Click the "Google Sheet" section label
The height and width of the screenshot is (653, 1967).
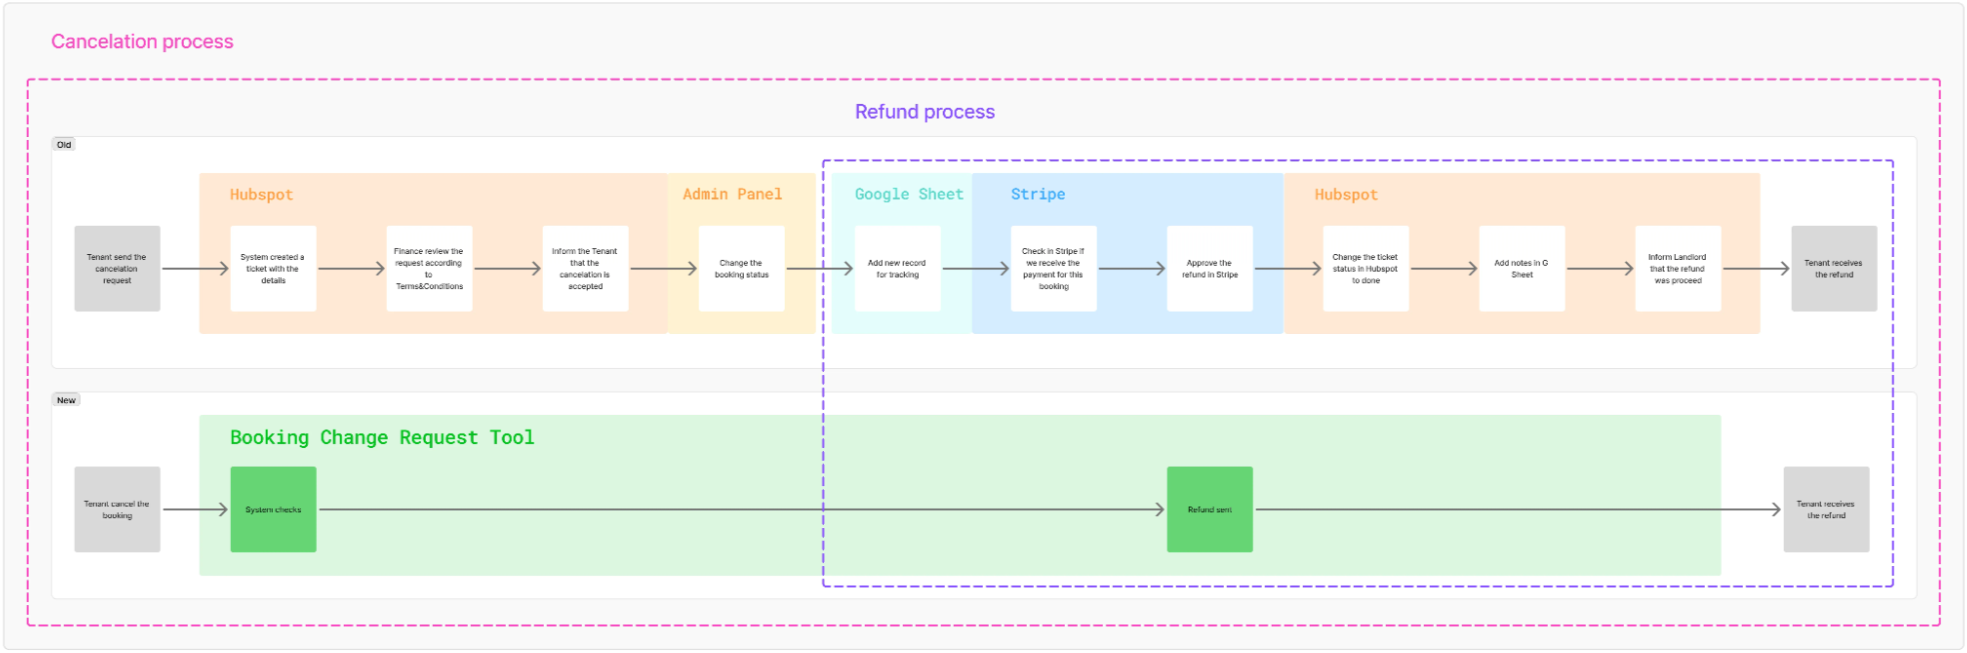point(908,194)
